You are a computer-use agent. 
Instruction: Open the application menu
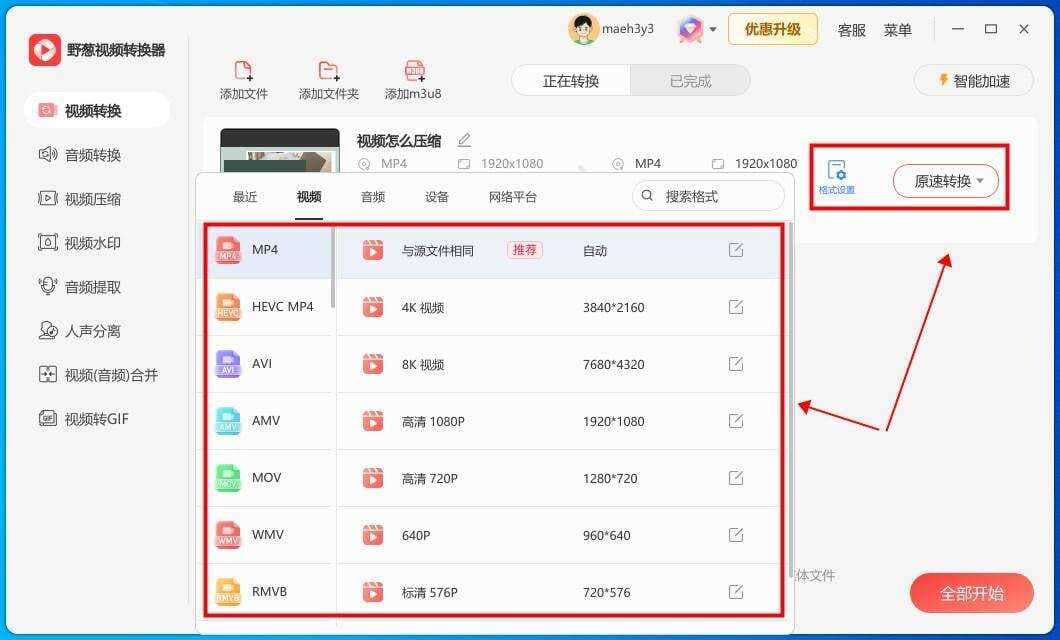tap(898, 30)
